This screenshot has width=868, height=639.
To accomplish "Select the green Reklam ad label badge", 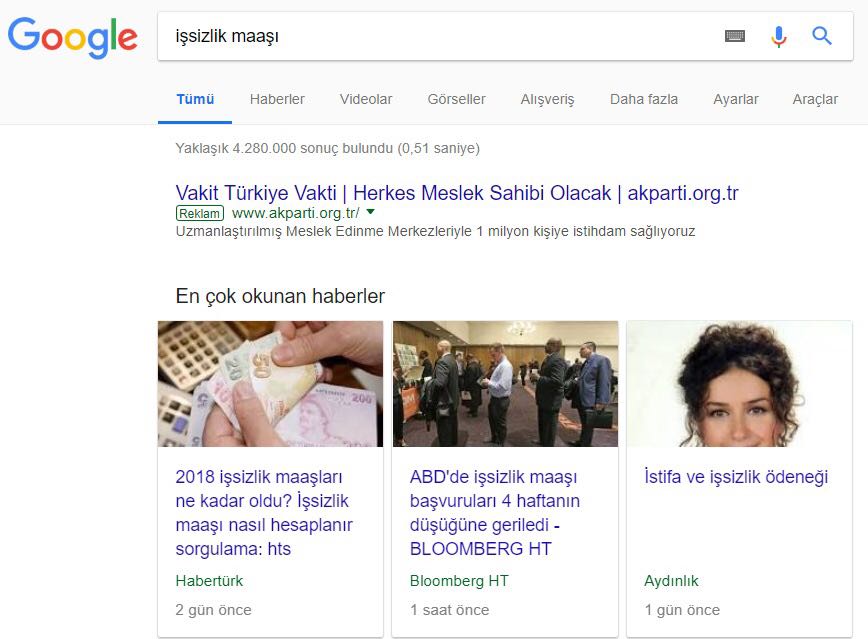I will [x=198, y=213].
